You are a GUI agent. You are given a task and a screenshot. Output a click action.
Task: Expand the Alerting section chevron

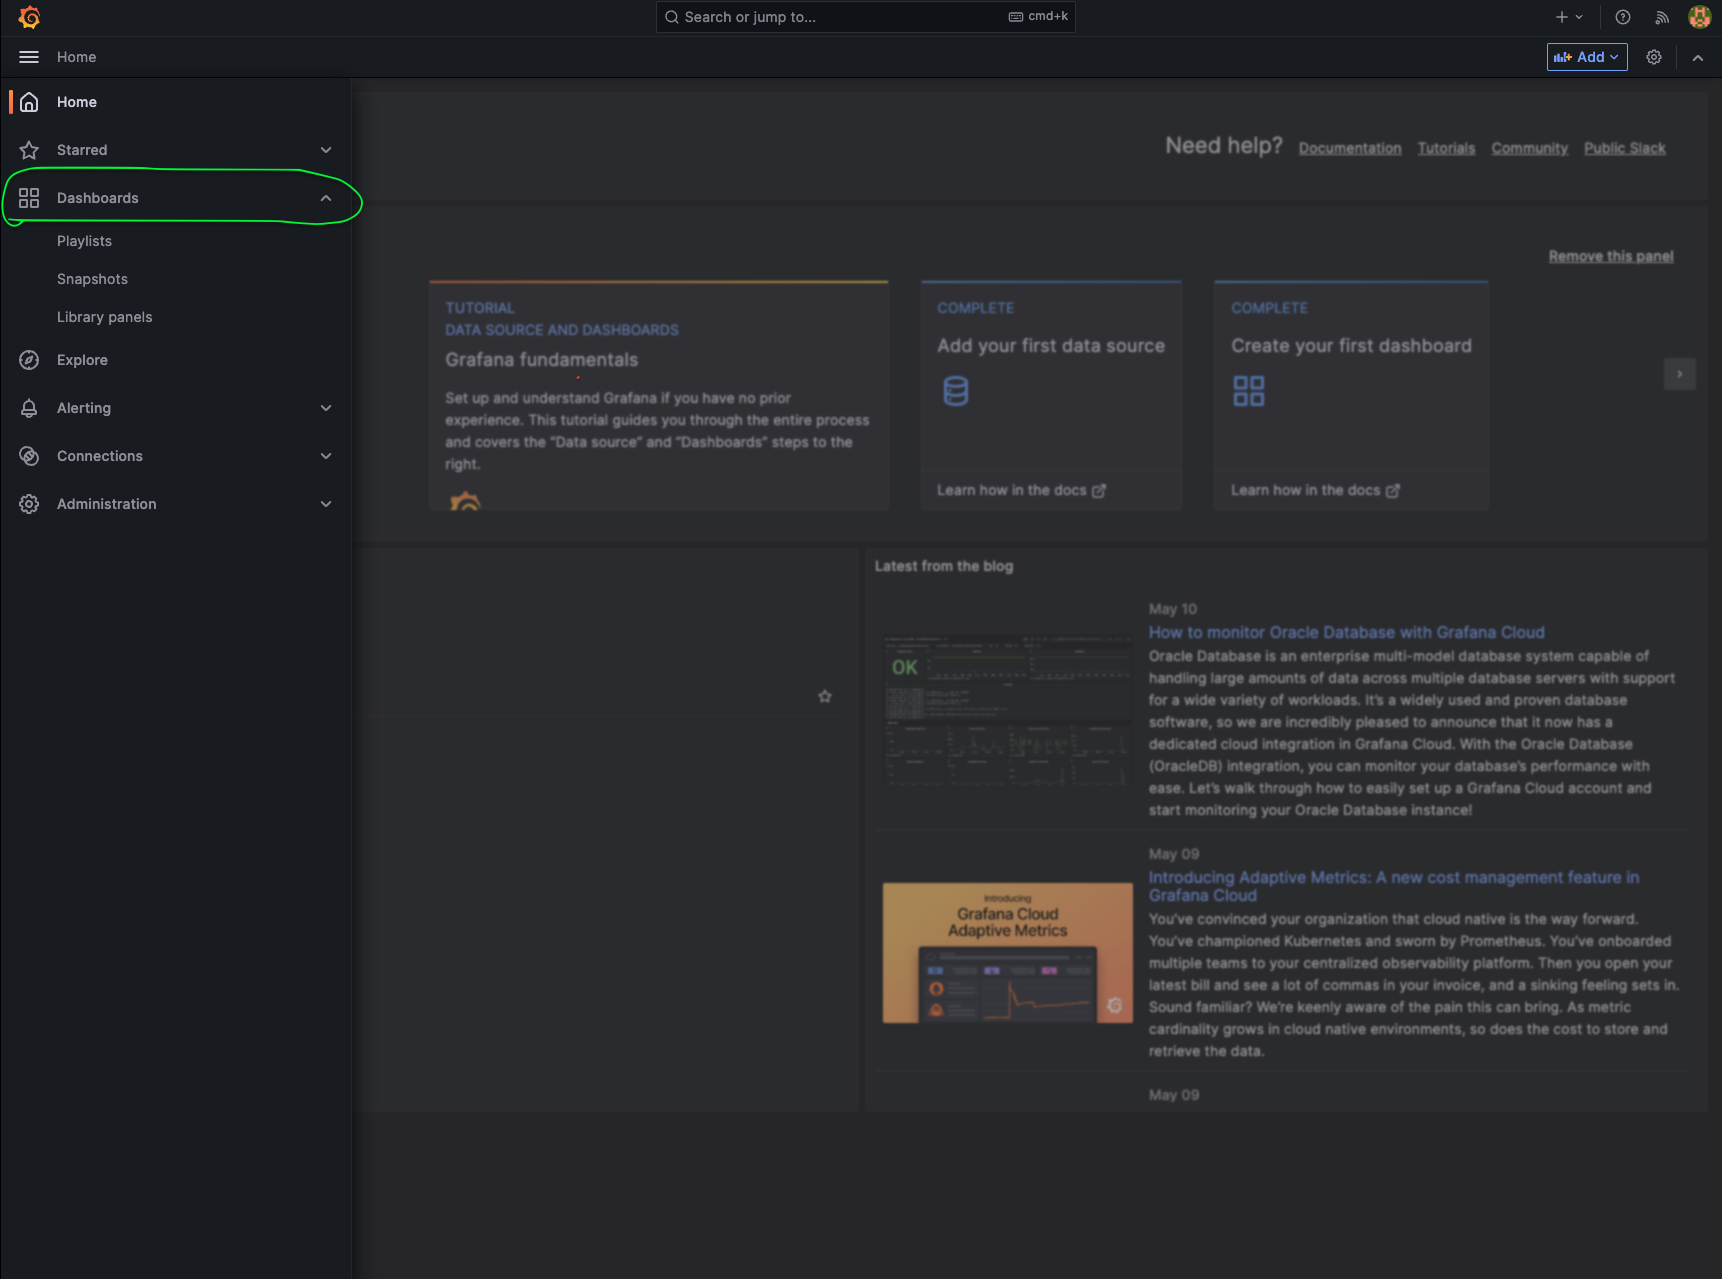[326, 408]
